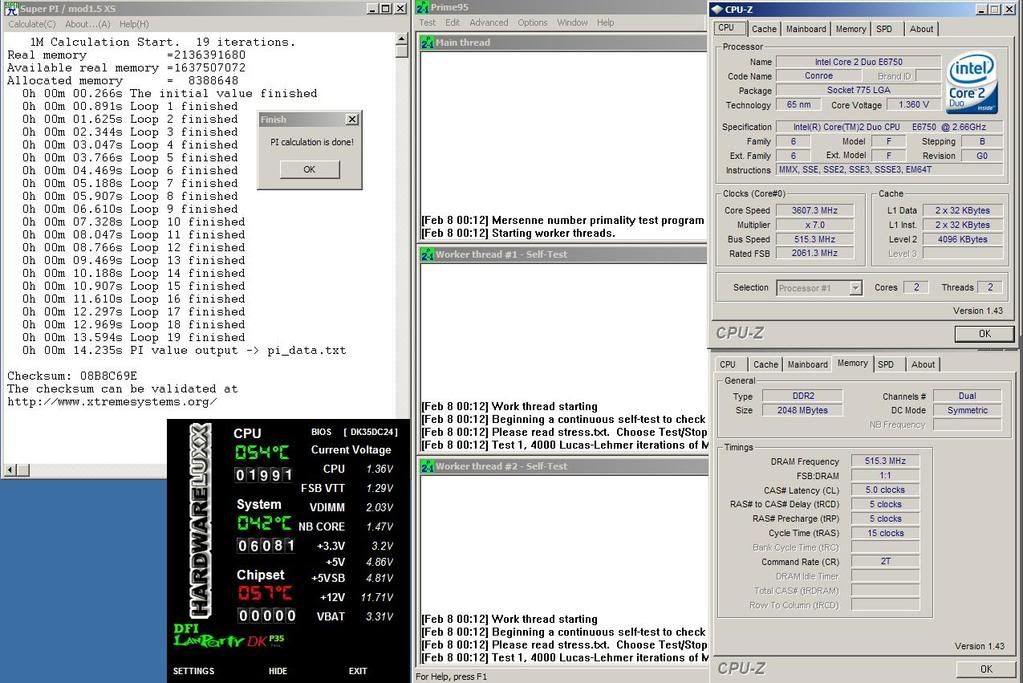The image size is (1023, 683).
Task: Select the Mainboard tab in lower CPU-Z window
Action: coord(807,365)
